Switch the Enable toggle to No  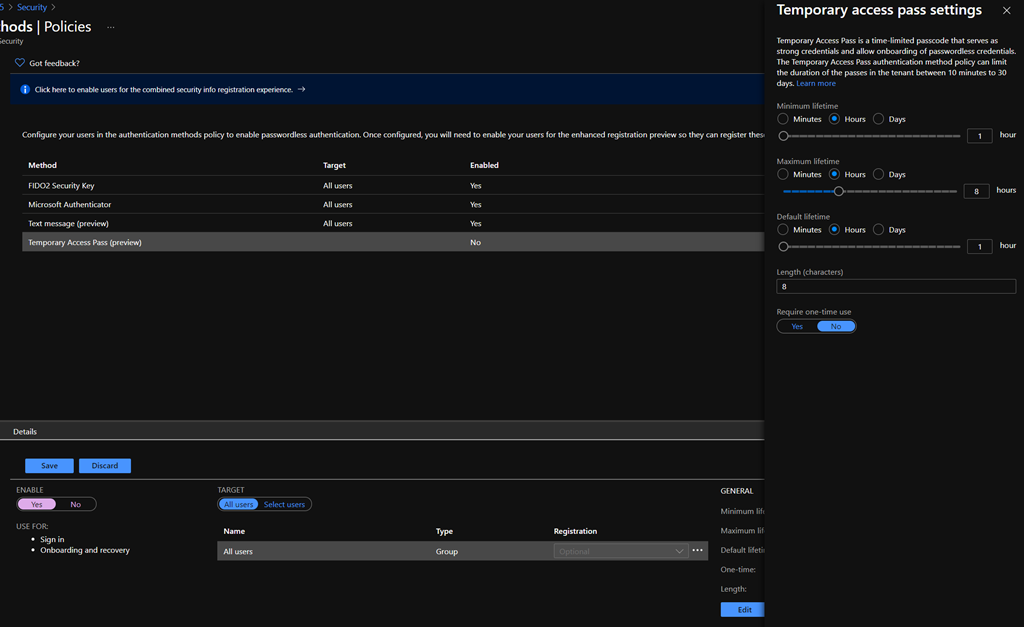[x=75, y=504]
